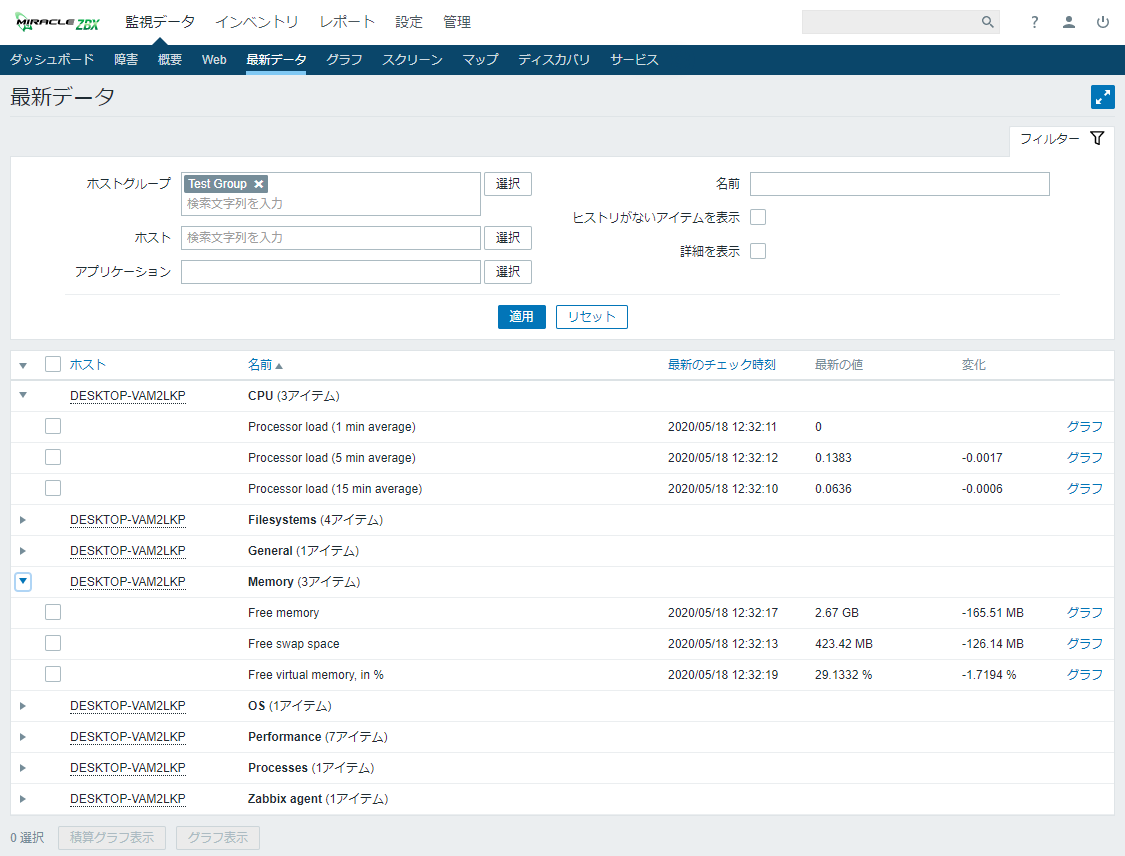Tick the checkbox for Free memory row
The height and width of the screenshot is (856, 1125).
click(53, 612)
